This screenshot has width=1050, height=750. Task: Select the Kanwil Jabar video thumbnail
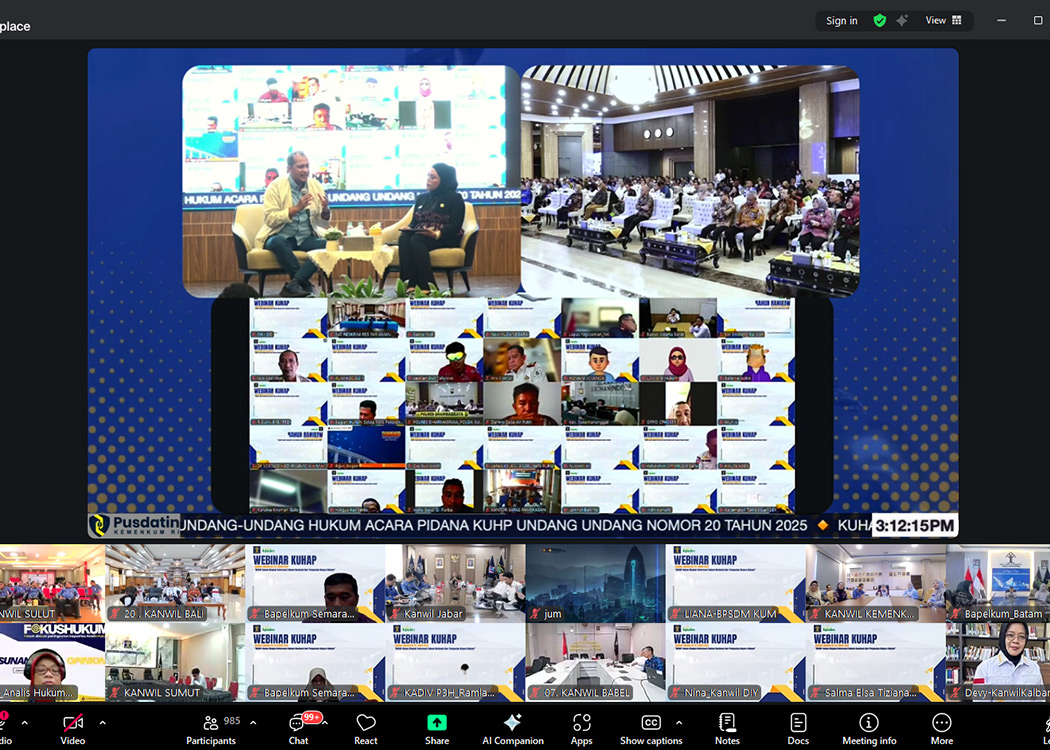(455, 583)
